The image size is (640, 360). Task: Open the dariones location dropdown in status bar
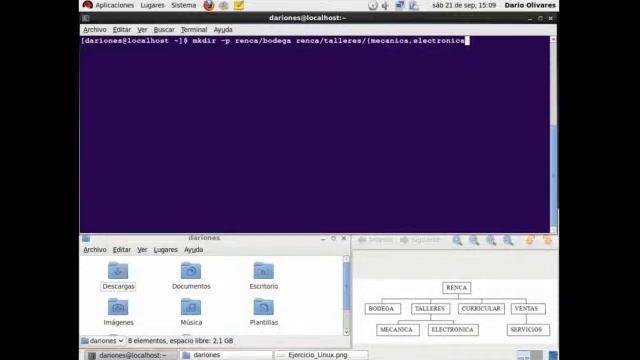click(x=103, y=341)
